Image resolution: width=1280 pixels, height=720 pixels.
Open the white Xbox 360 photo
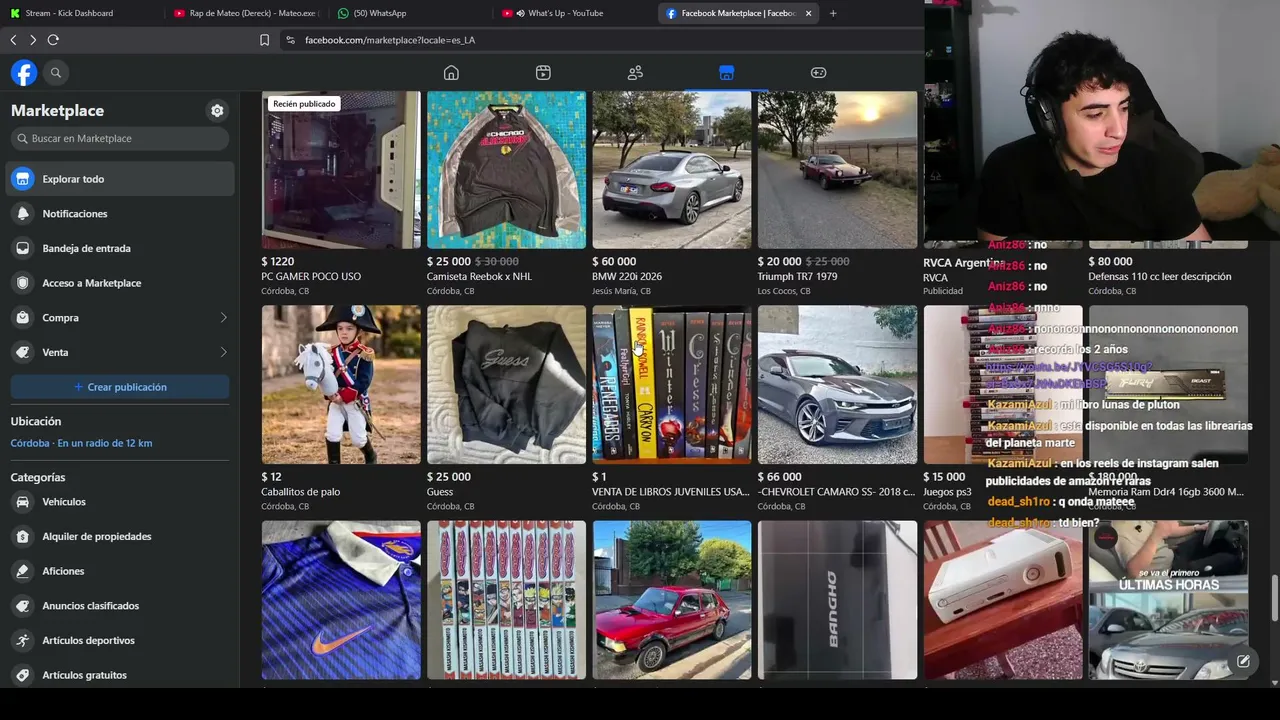(x=1003, y=600)
